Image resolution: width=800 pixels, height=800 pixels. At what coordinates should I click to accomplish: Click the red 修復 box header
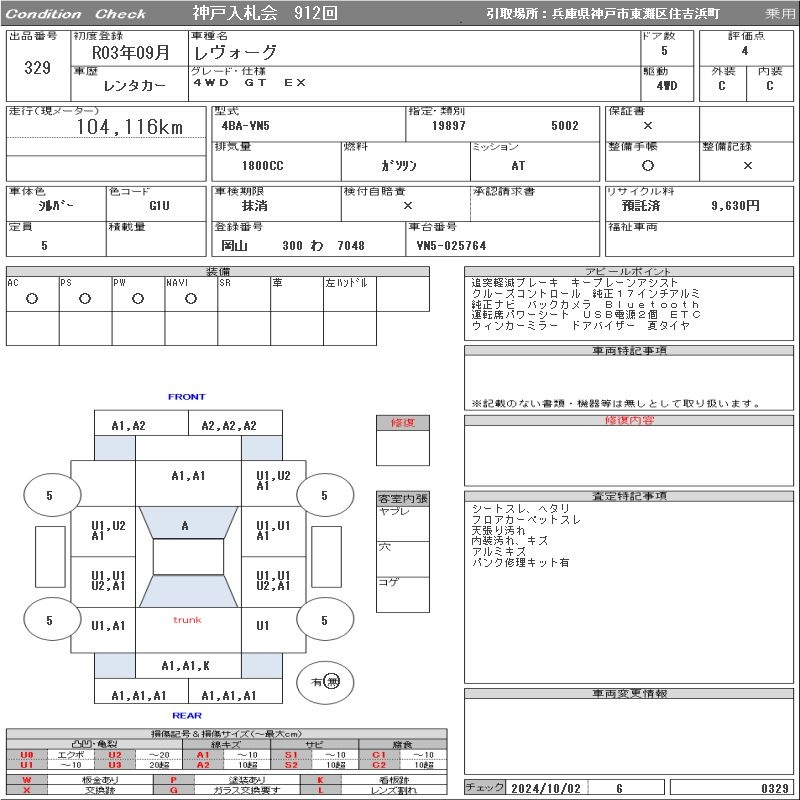point(403,422)
